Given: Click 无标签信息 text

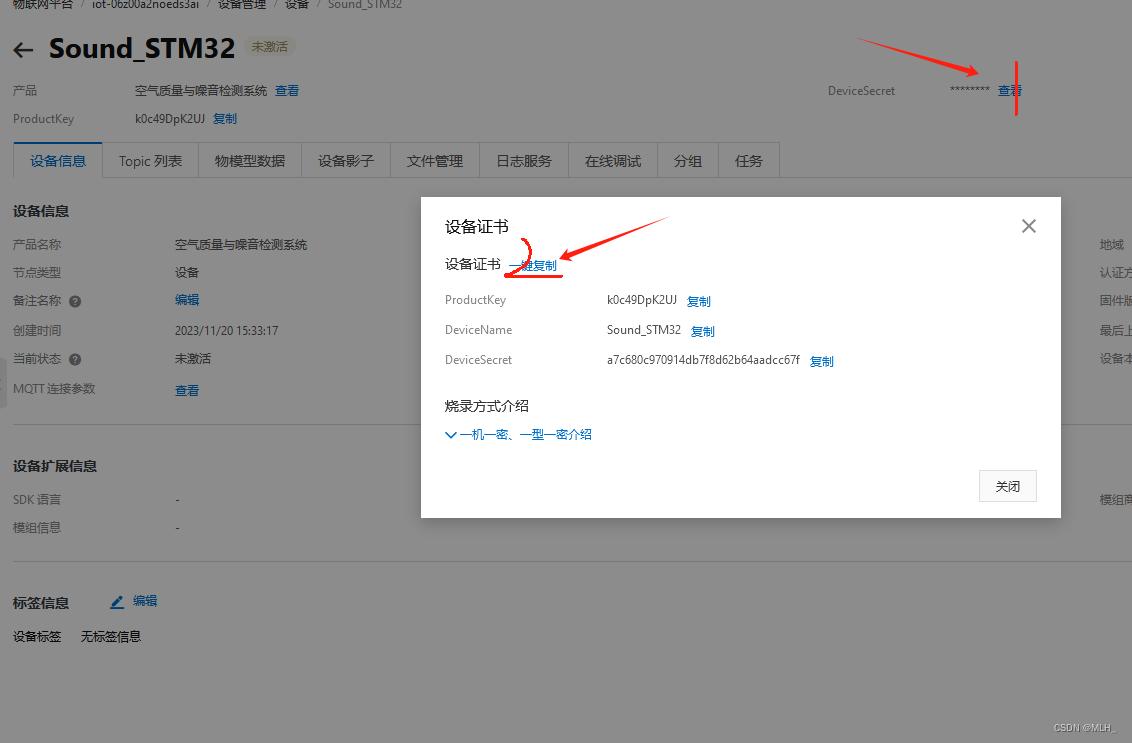Looking at the screenshot, I should pos(110,637).
